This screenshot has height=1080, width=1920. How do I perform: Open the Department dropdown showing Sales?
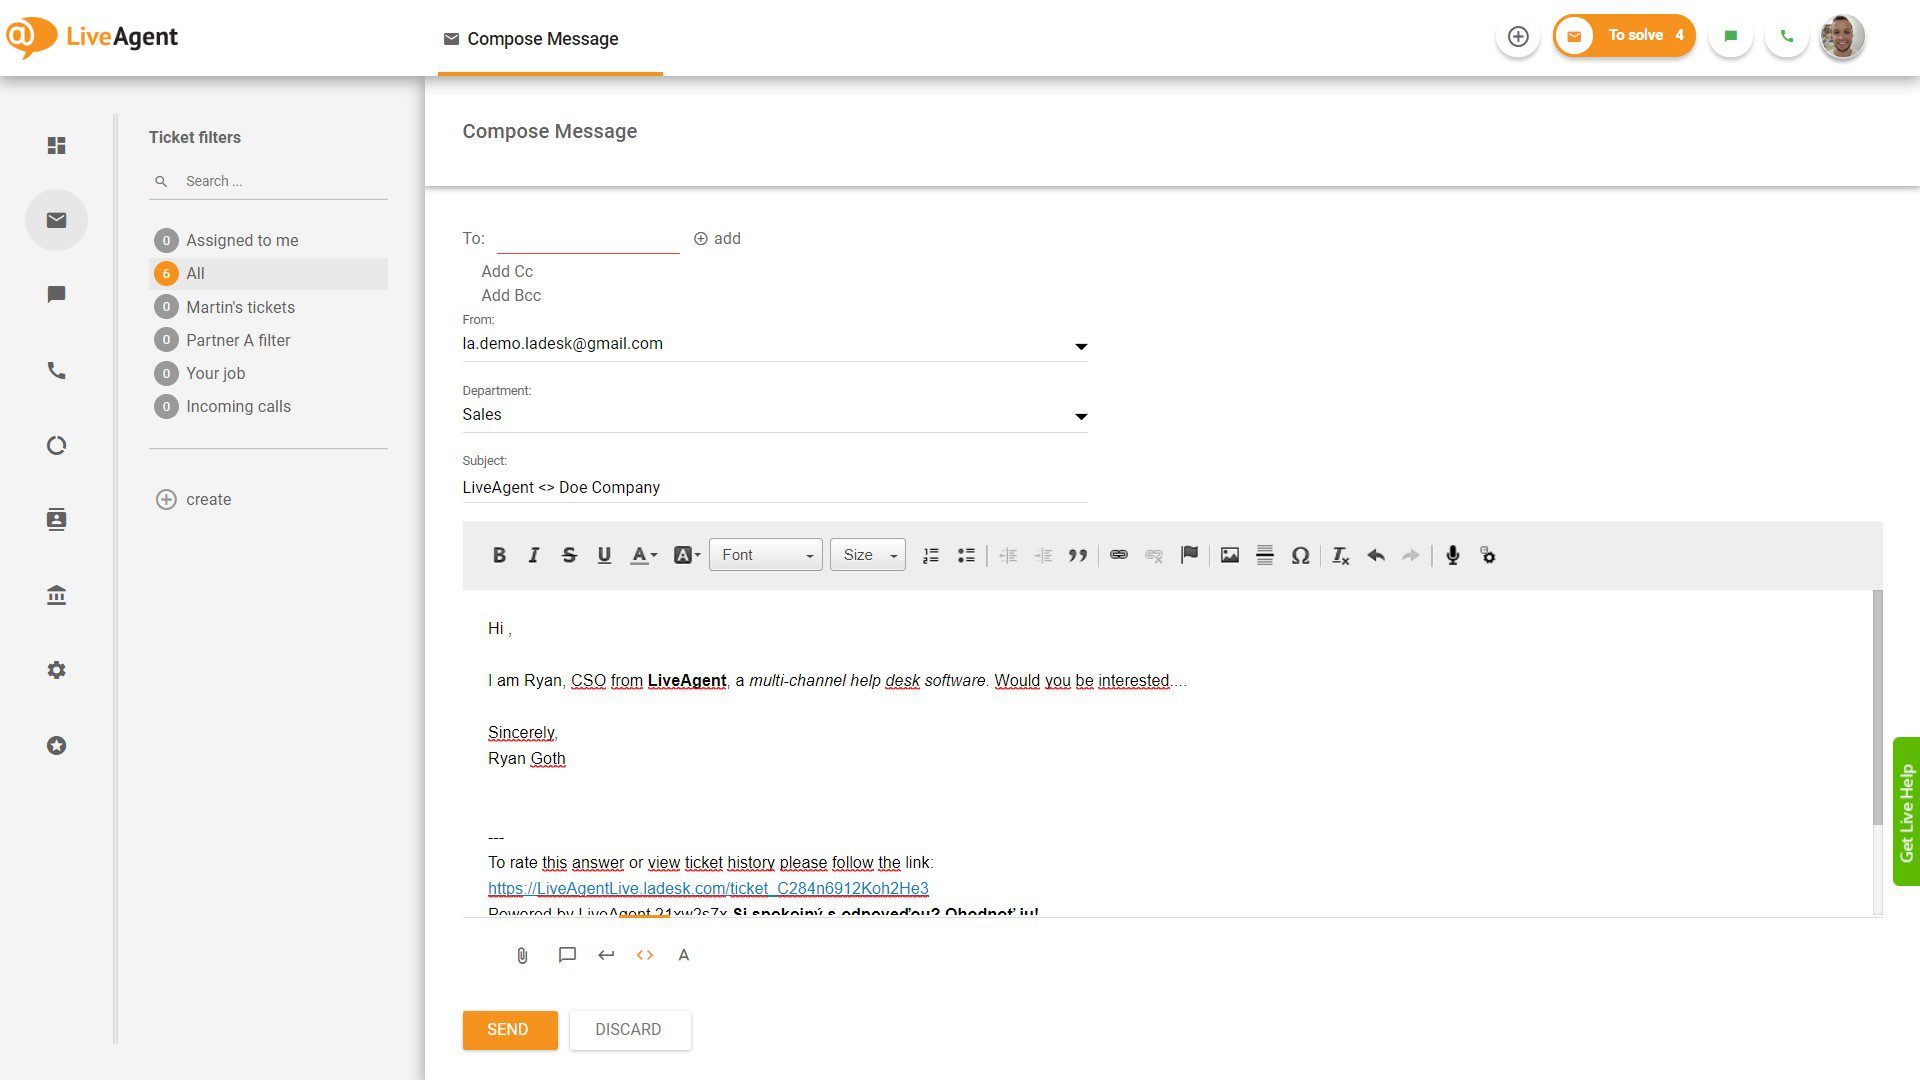pyautogui.click(x=1080, y=416)
